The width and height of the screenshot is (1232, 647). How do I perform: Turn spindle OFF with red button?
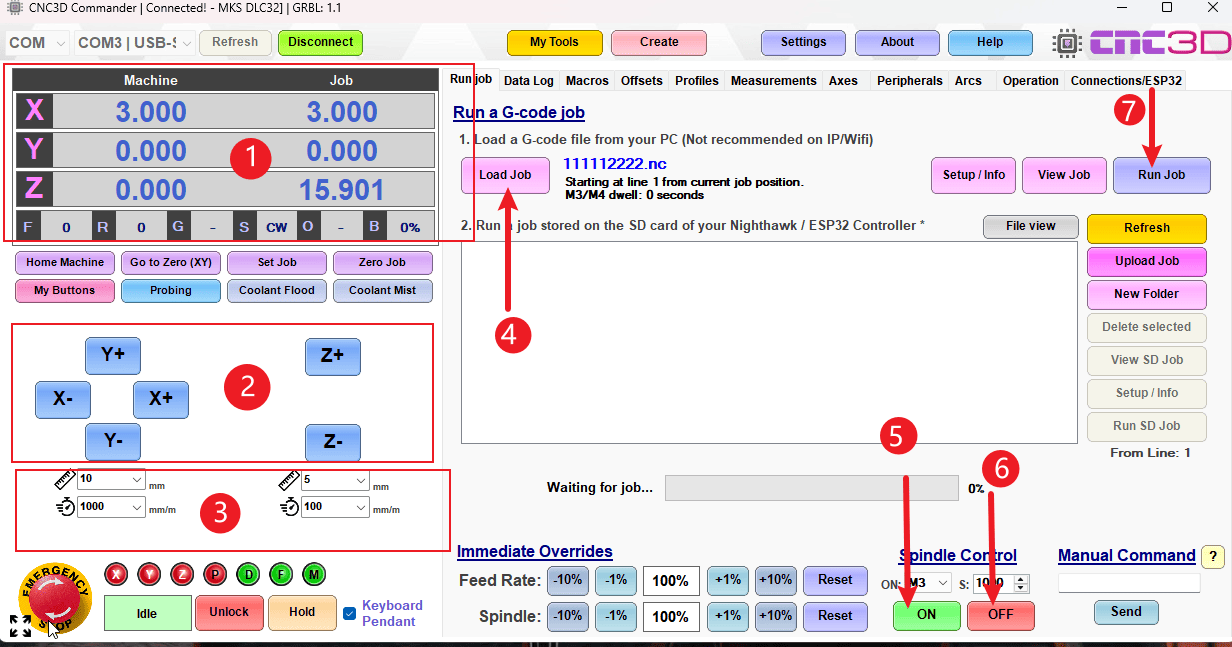(x=1000, y=615)
